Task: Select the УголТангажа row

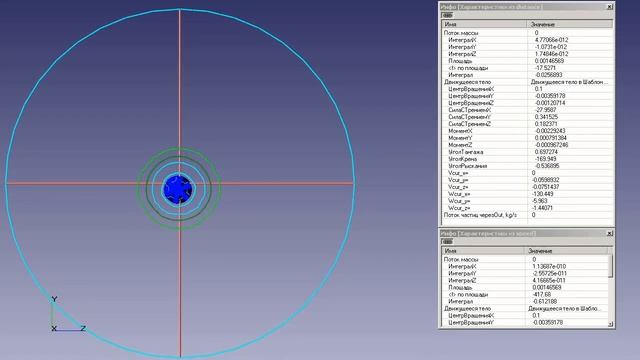Action: point(527,152)
